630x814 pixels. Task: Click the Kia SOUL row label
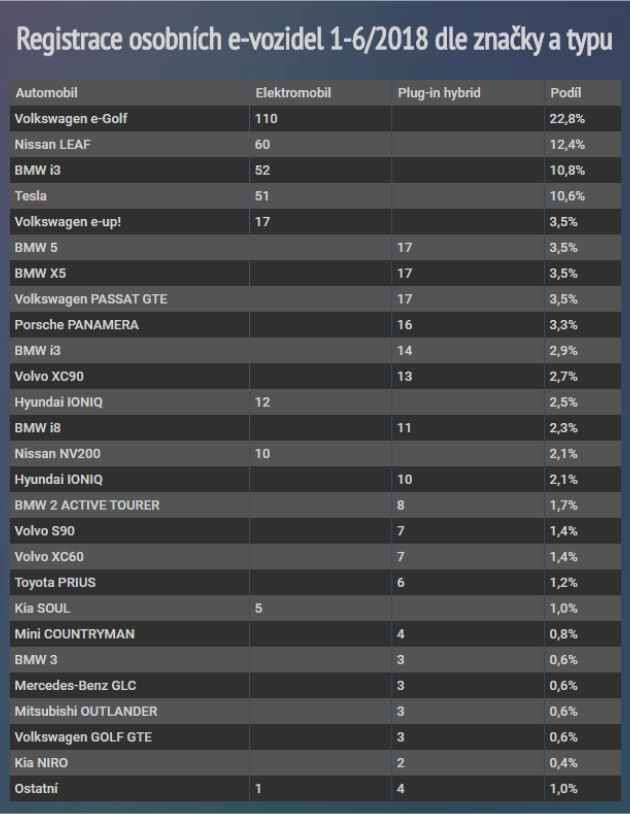42,608
